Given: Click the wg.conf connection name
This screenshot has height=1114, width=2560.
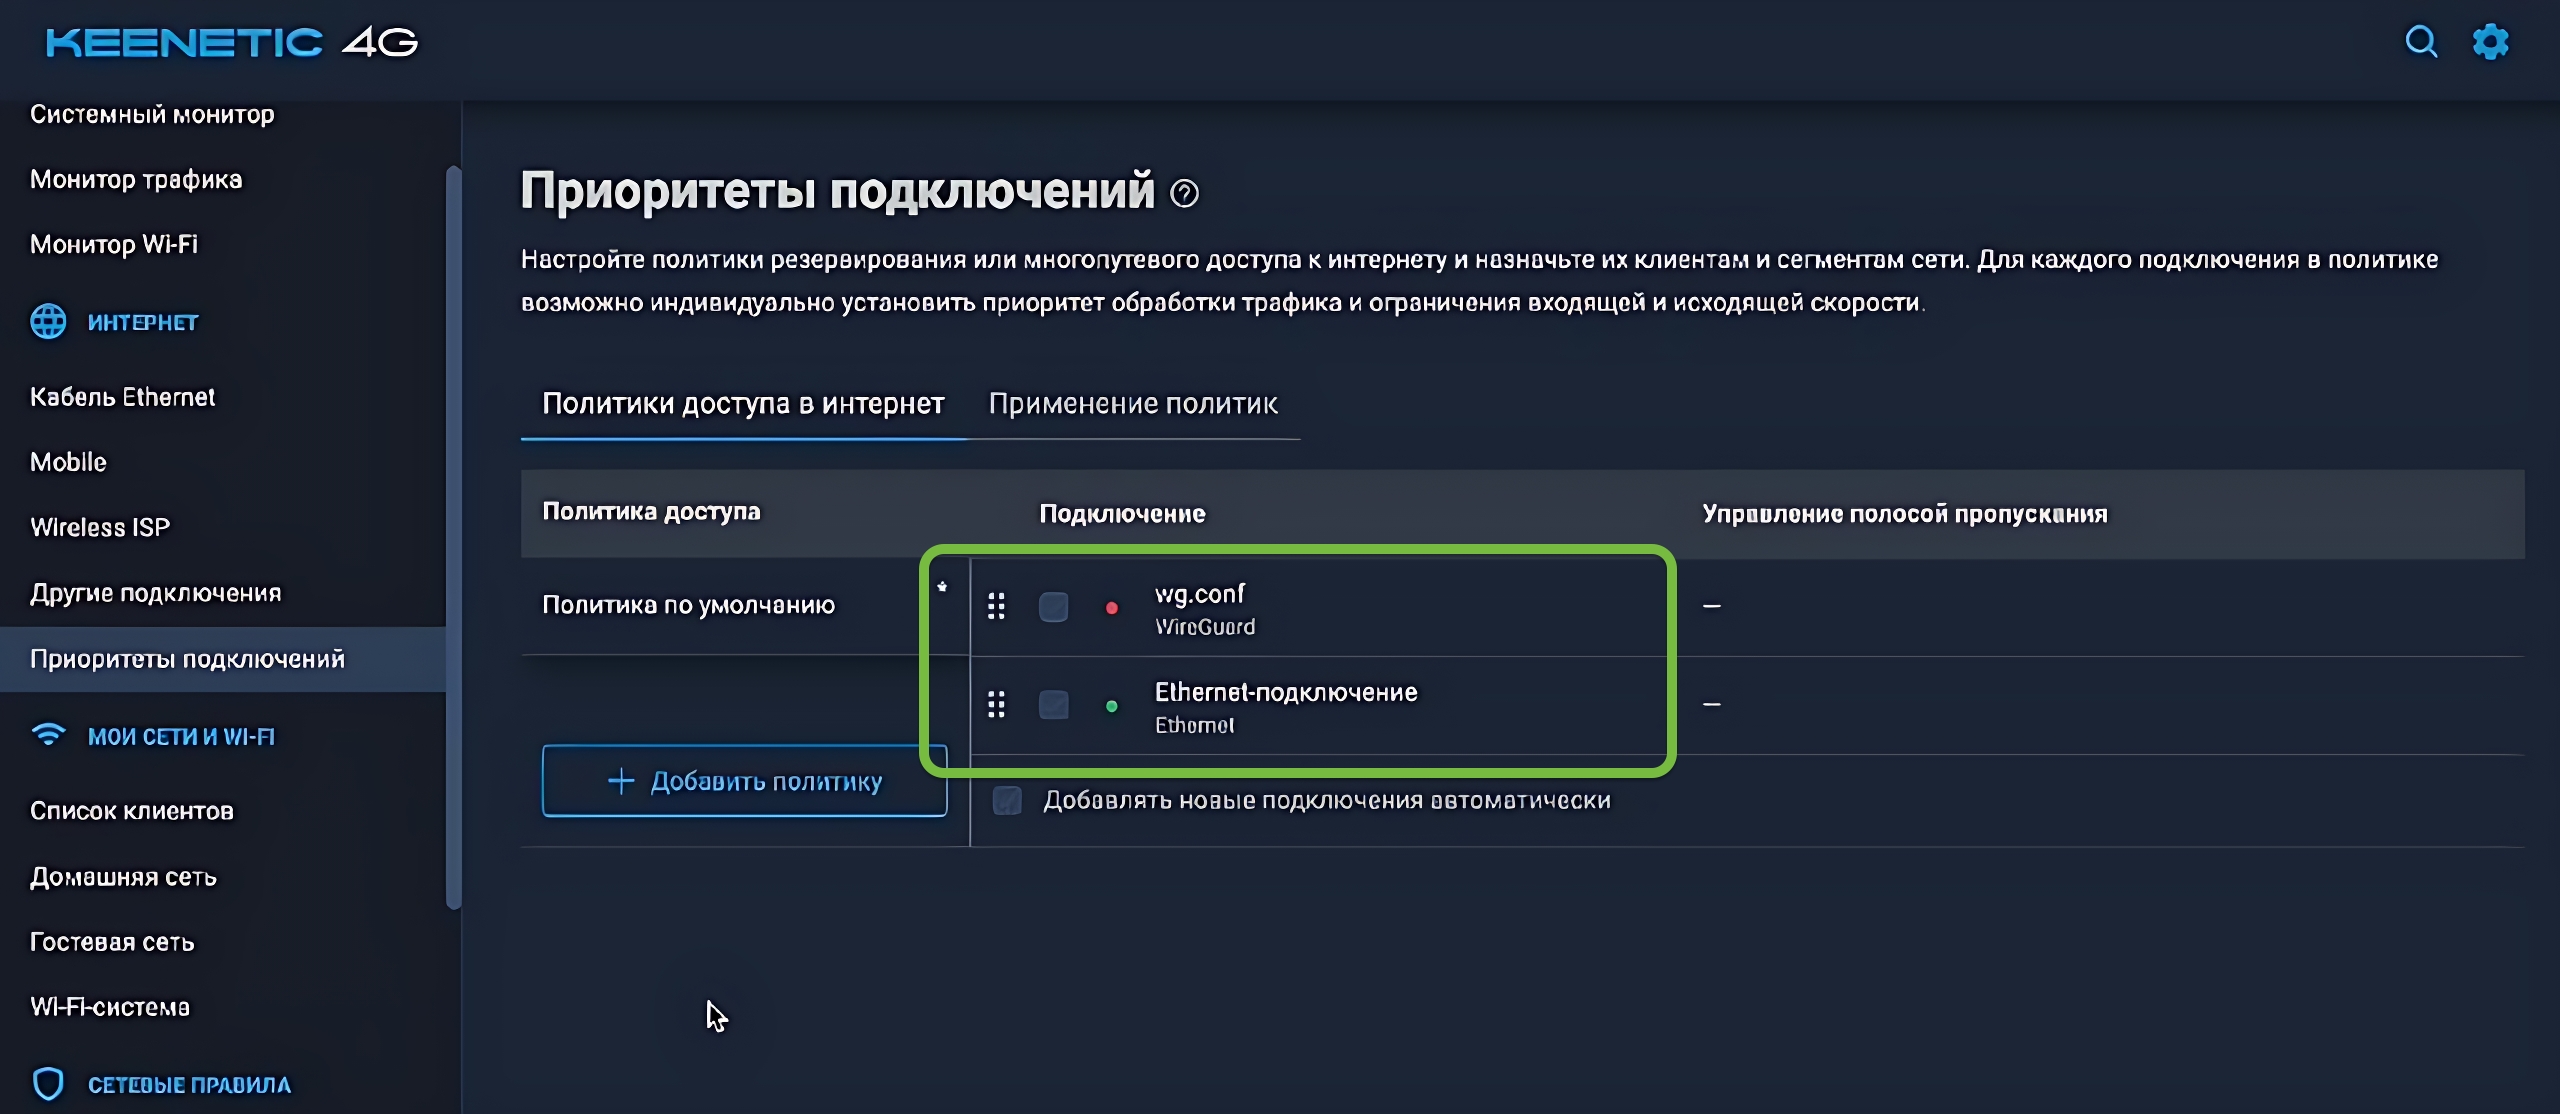Looking at the screenshot, I should (1200, 594).
